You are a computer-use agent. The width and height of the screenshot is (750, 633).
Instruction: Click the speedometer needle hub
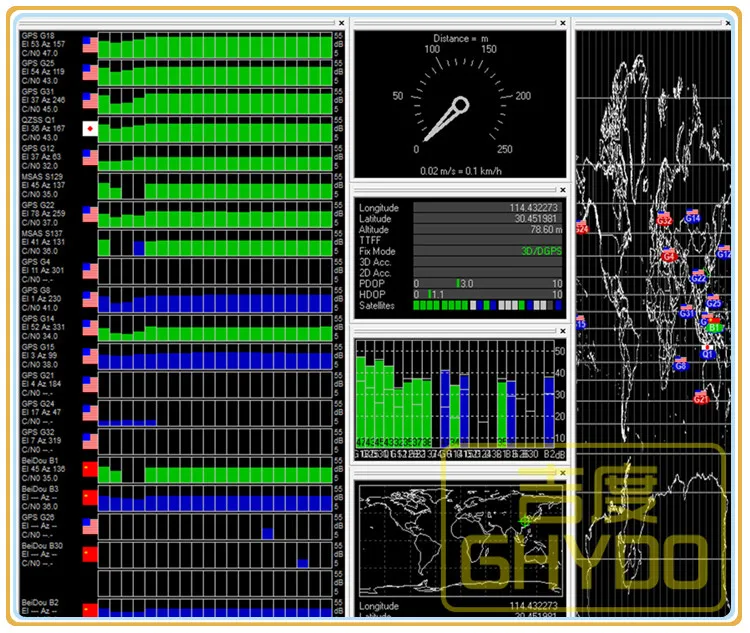[461, 105]
